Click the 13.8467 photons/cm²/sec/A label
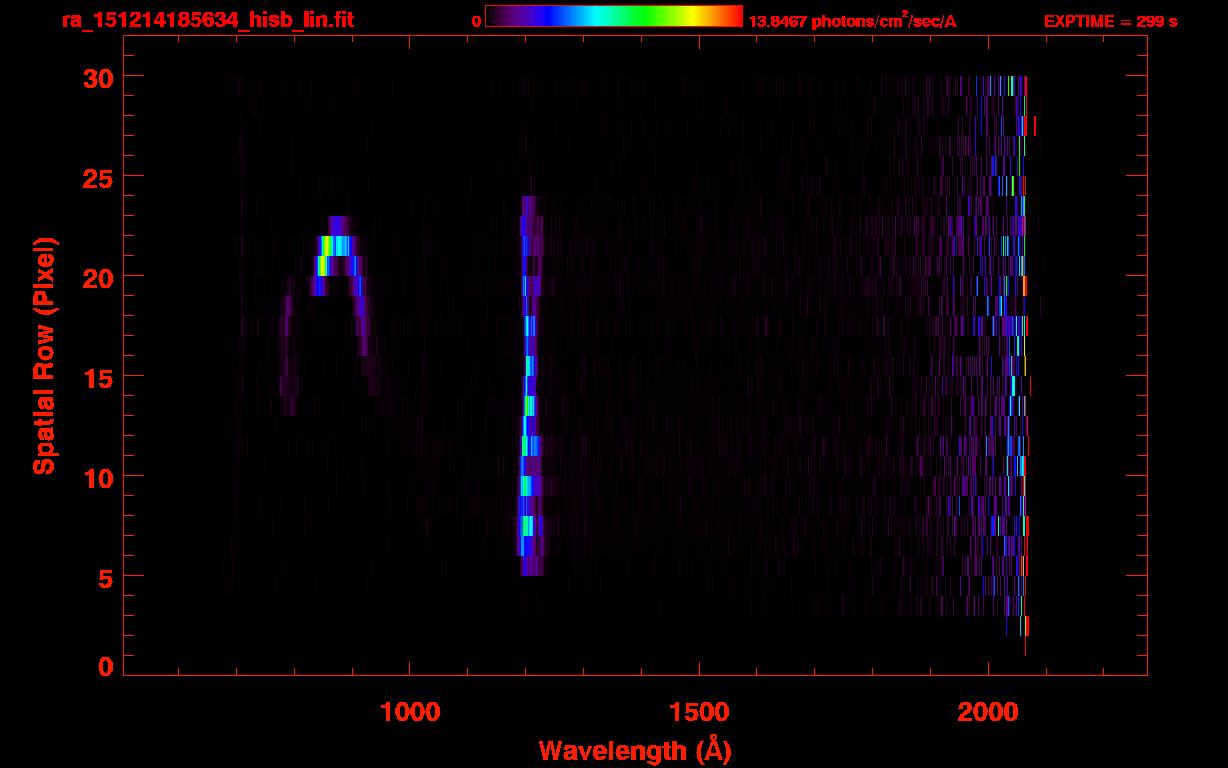 [852, 20]
